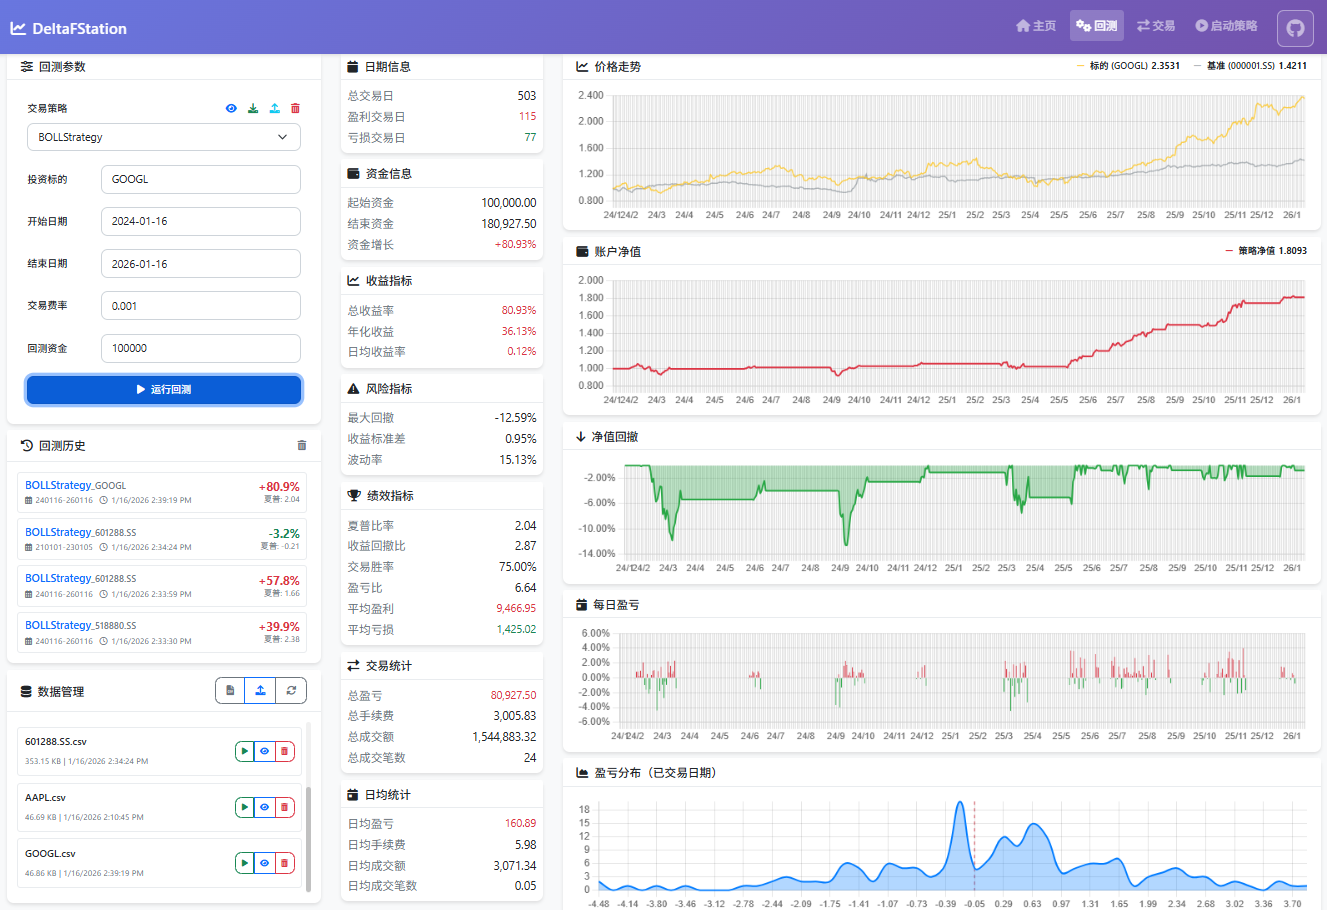Image resolution: width=1327 pixels, height=910 pixels.
Task: Toggle 策略净值 legend in net value chart
Action: pyautogui.click(x=1266, y=251)
